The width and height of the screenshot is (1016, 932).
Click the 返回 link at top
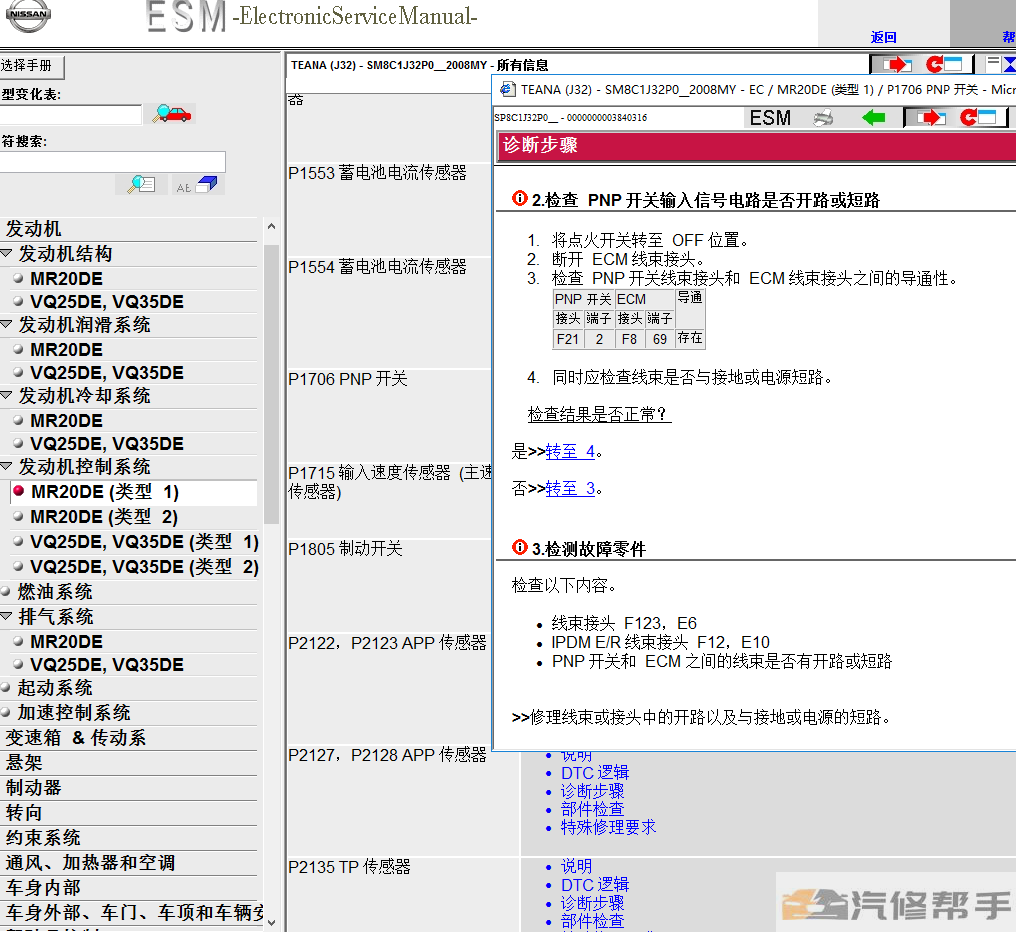[x=884, y=37]
